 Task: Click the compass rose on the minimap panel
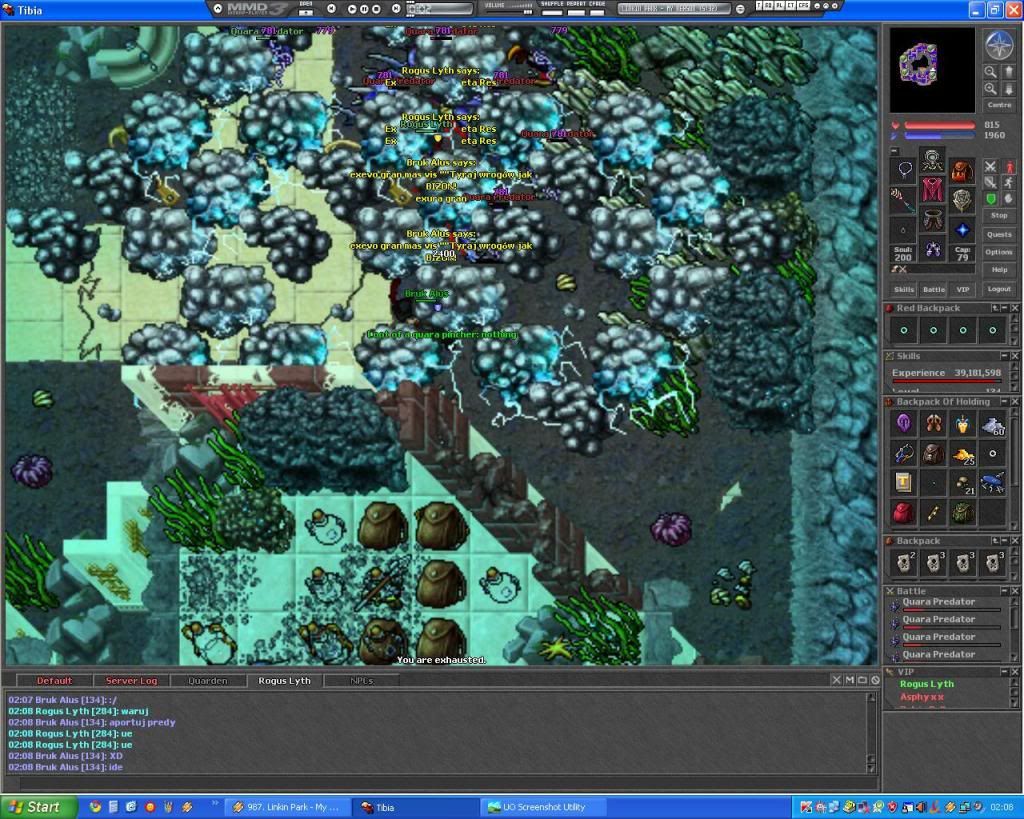tap(999, 45)
